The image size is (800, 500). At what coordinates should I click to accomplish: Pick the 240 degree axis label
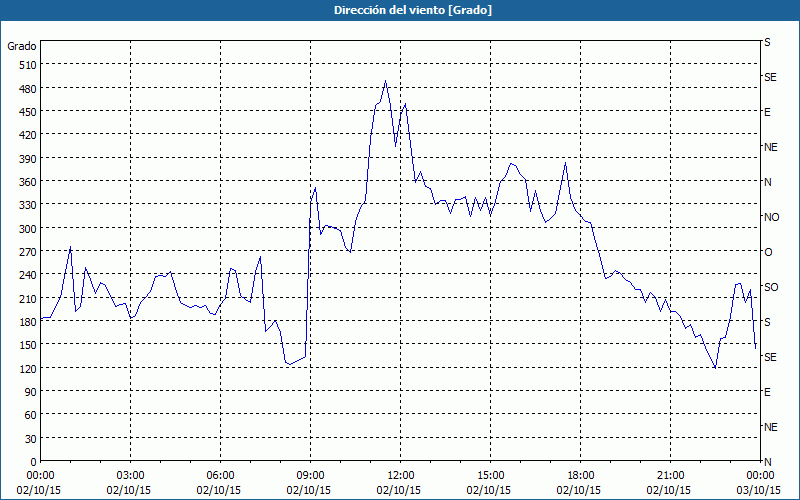click(x=28, y=275)
